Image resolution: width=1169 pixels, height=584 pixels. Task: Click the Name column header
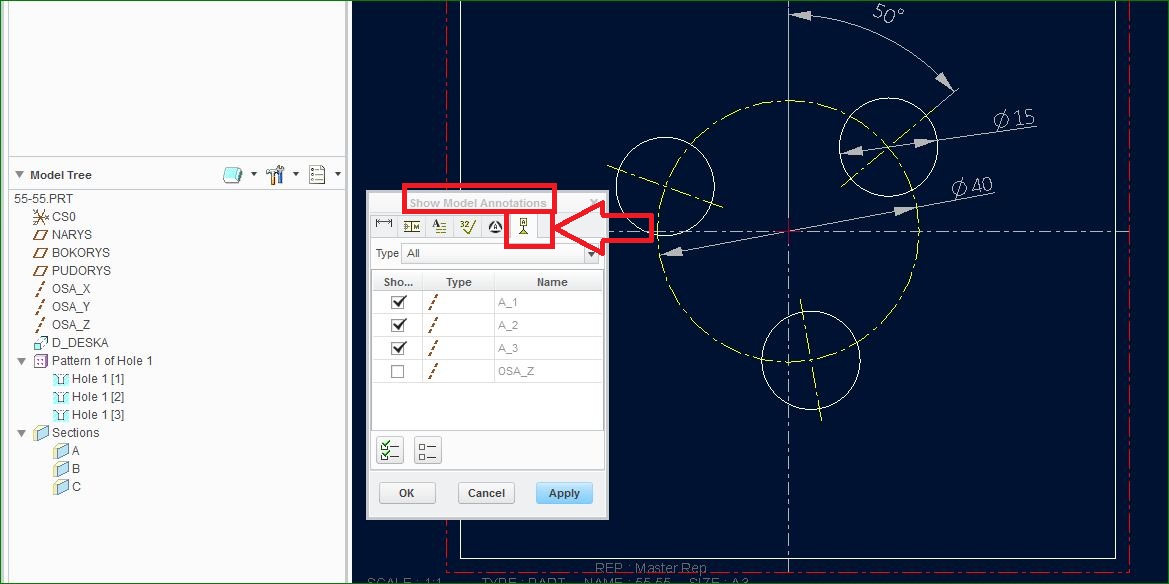point(552,282)
